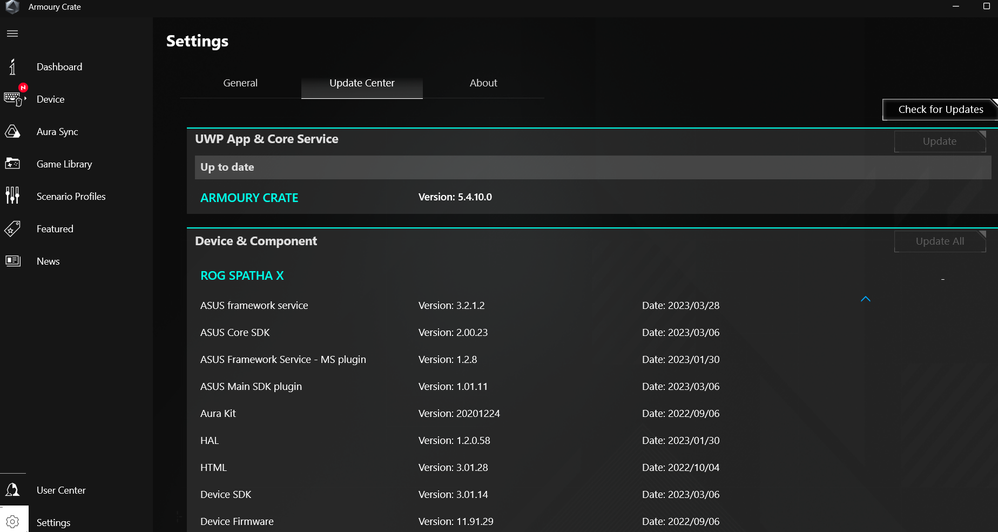Screen dimensions: 998x532
Task: Open Scenario Profiles via sliders icon
Action: [12, 196]
